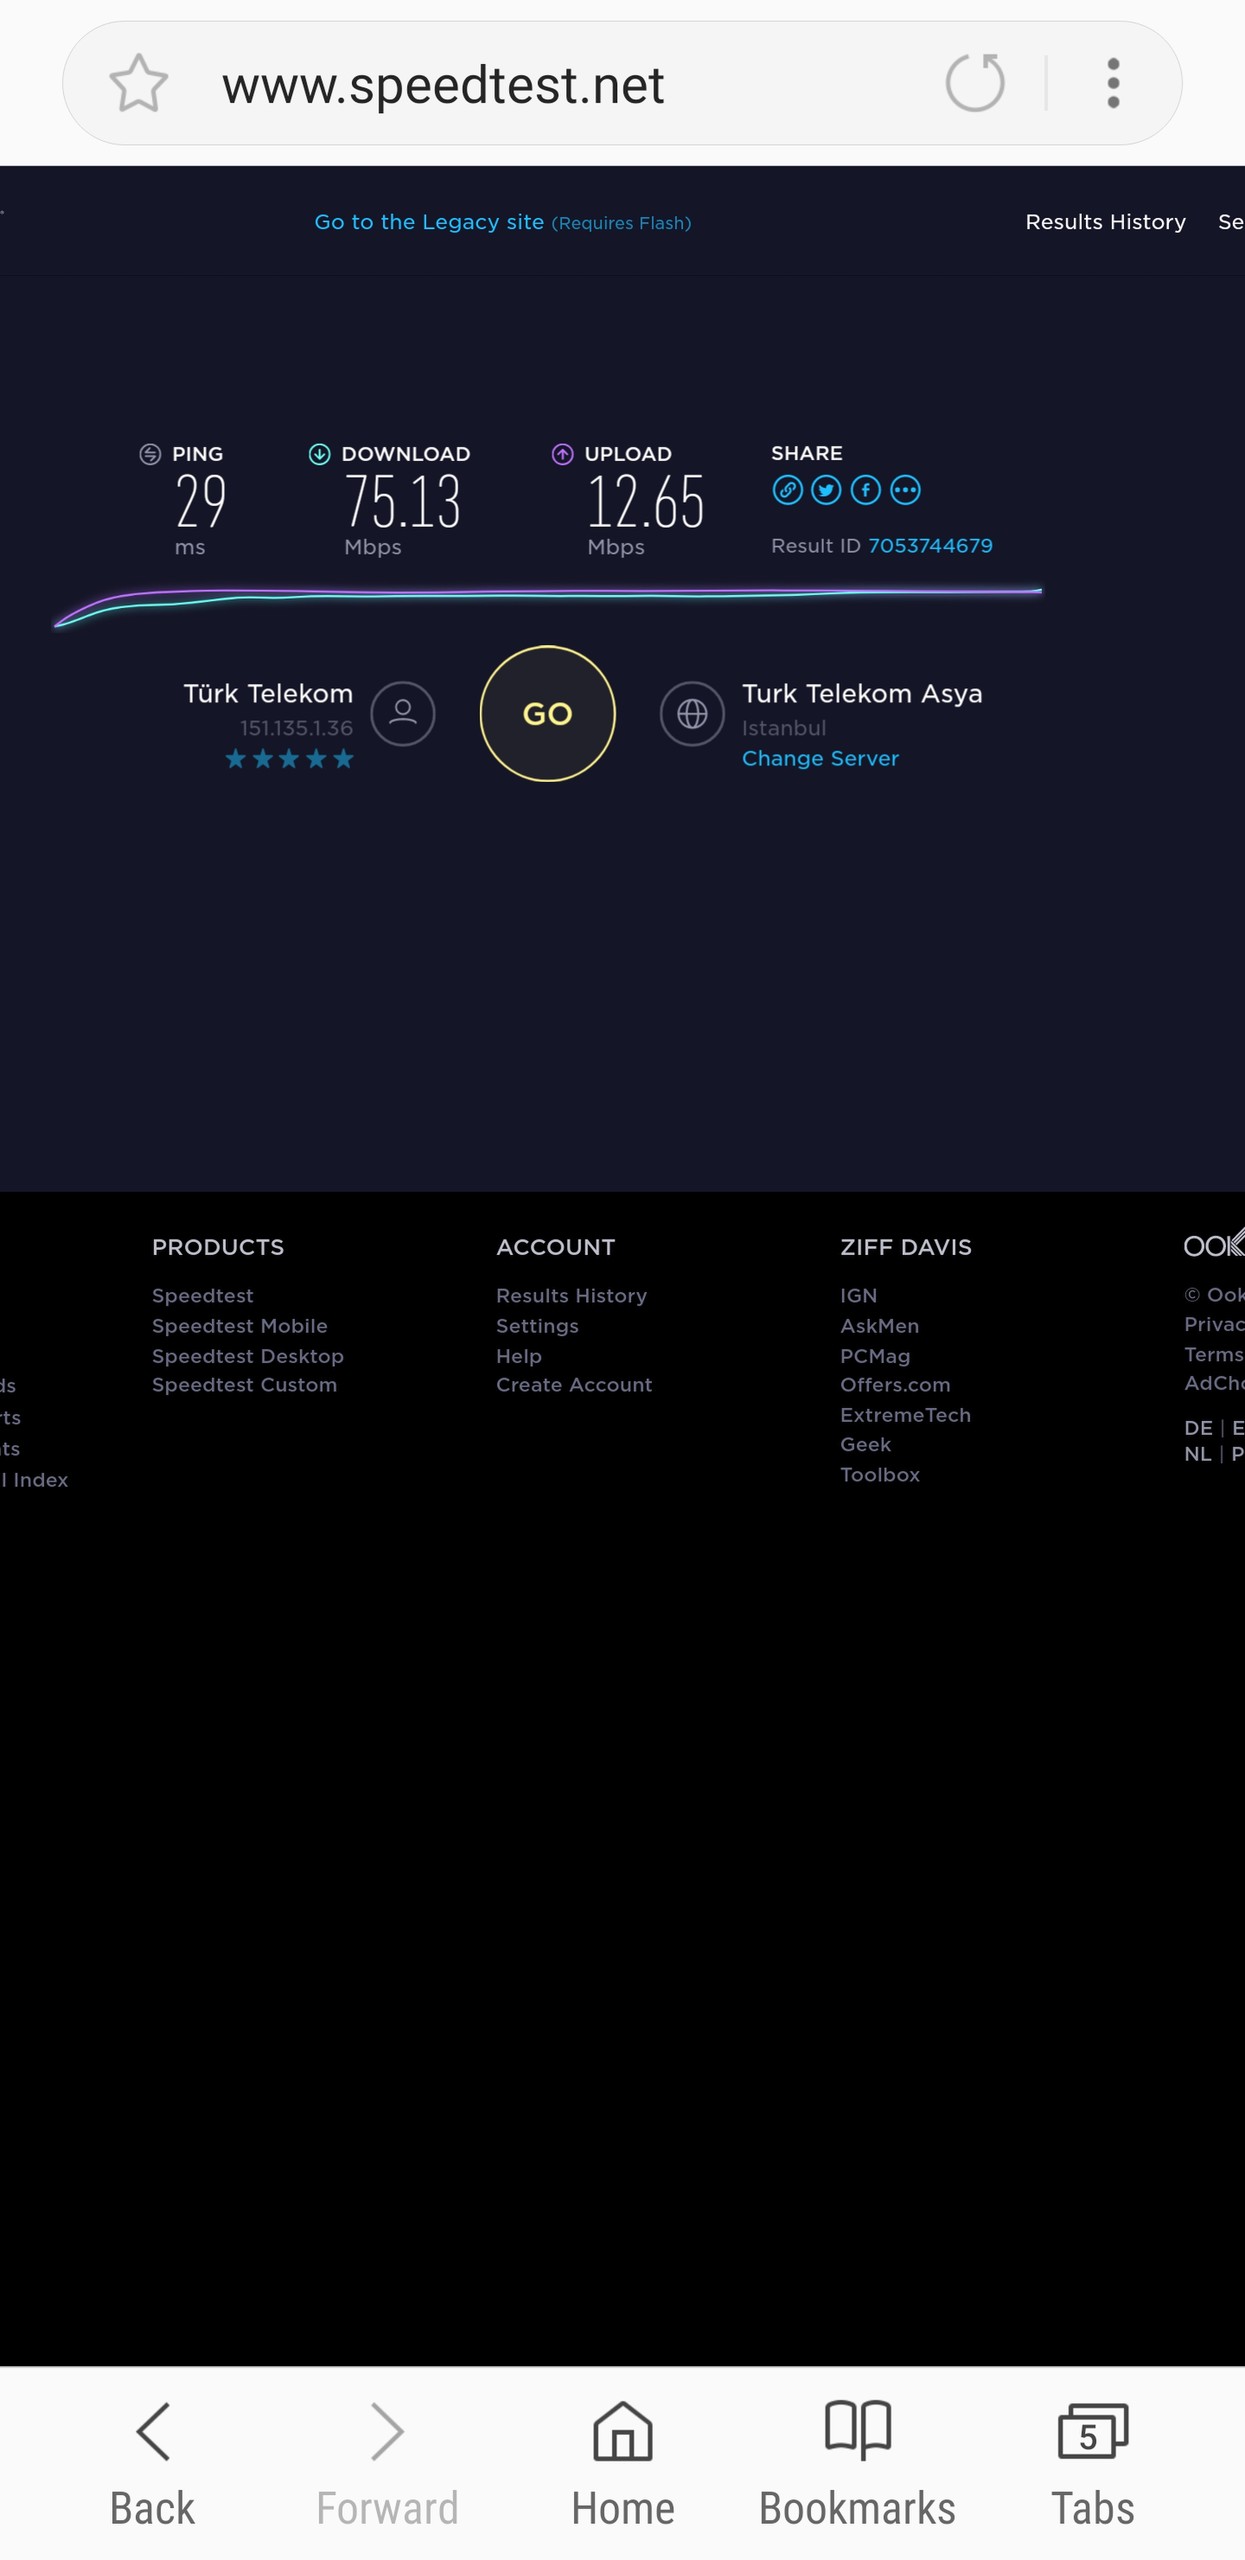The image size is (1245, 2560).
Task: Tap the user profile icon beside Türk Telekom
Action: click(403, 713)
